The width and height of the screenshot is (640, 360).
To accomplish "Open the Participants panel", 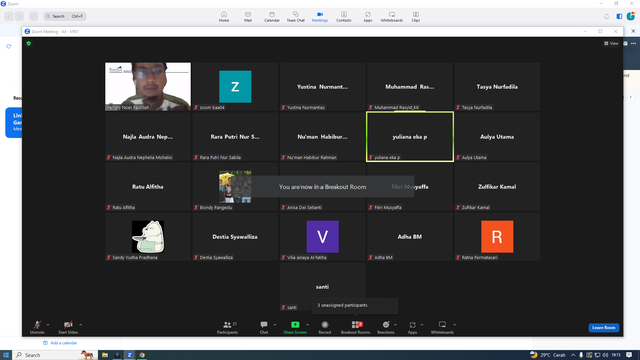I will (227, 327).
